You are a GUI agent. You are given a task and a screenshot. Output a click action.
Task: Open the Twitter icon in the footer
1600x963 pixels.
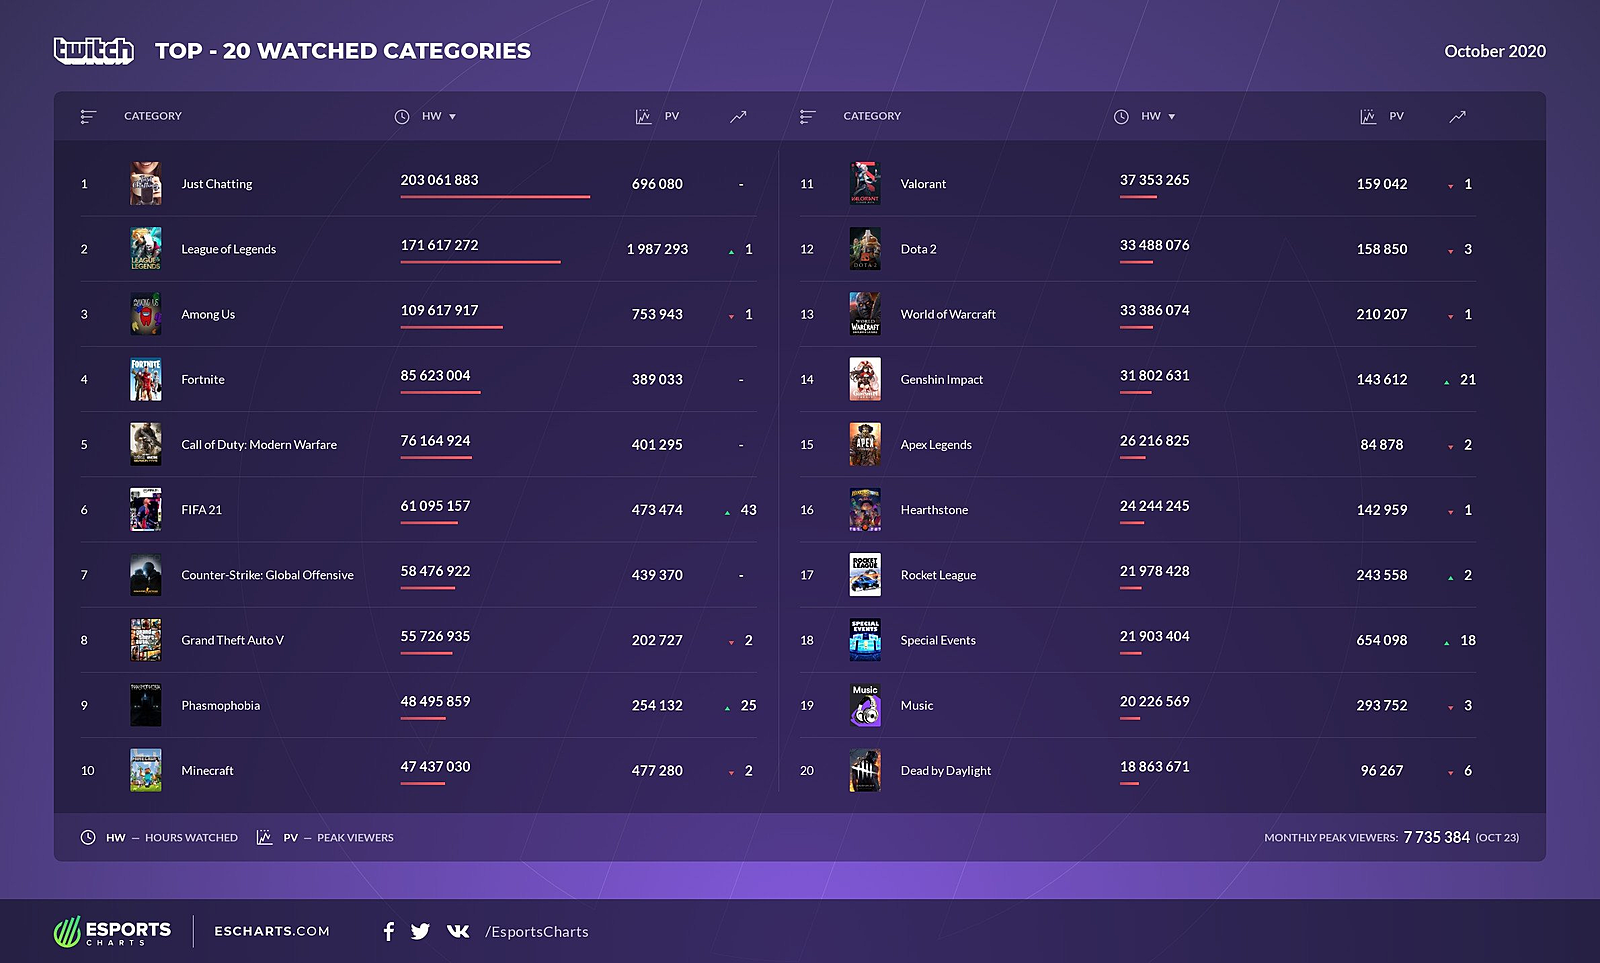(x=420, y=931)
